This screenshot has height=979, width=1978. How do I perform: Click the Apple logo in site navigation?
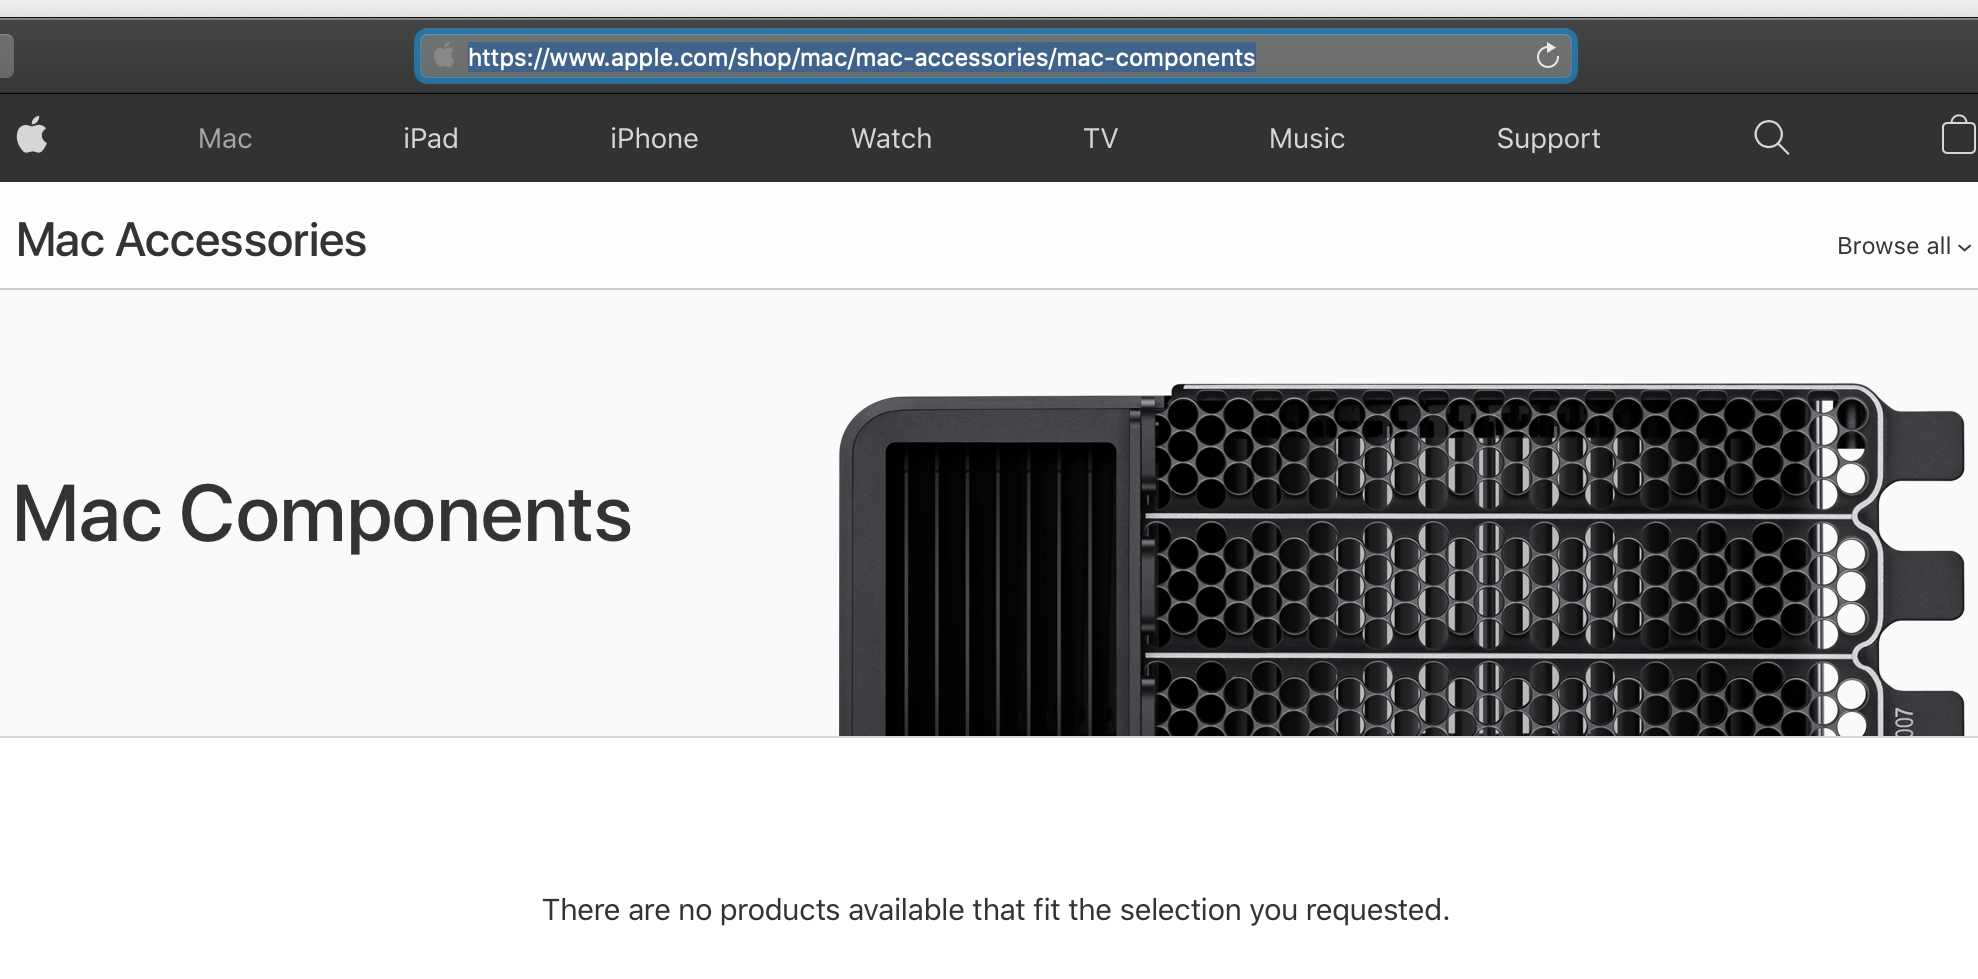(32, 136)
